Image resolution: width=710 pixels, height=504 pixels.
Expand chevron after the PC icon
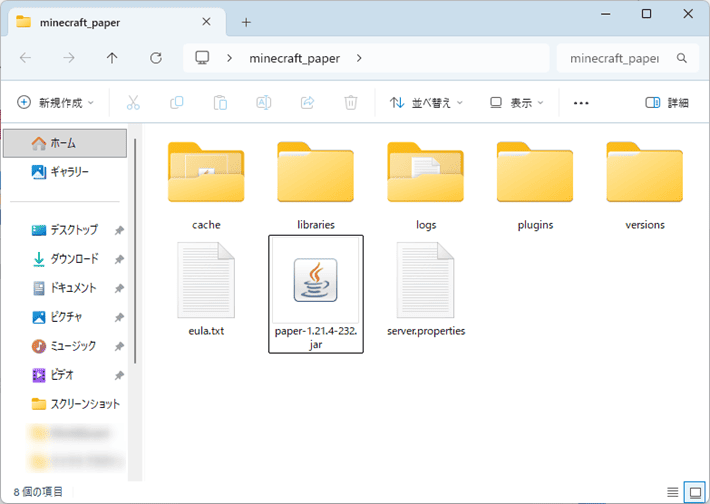230,58
